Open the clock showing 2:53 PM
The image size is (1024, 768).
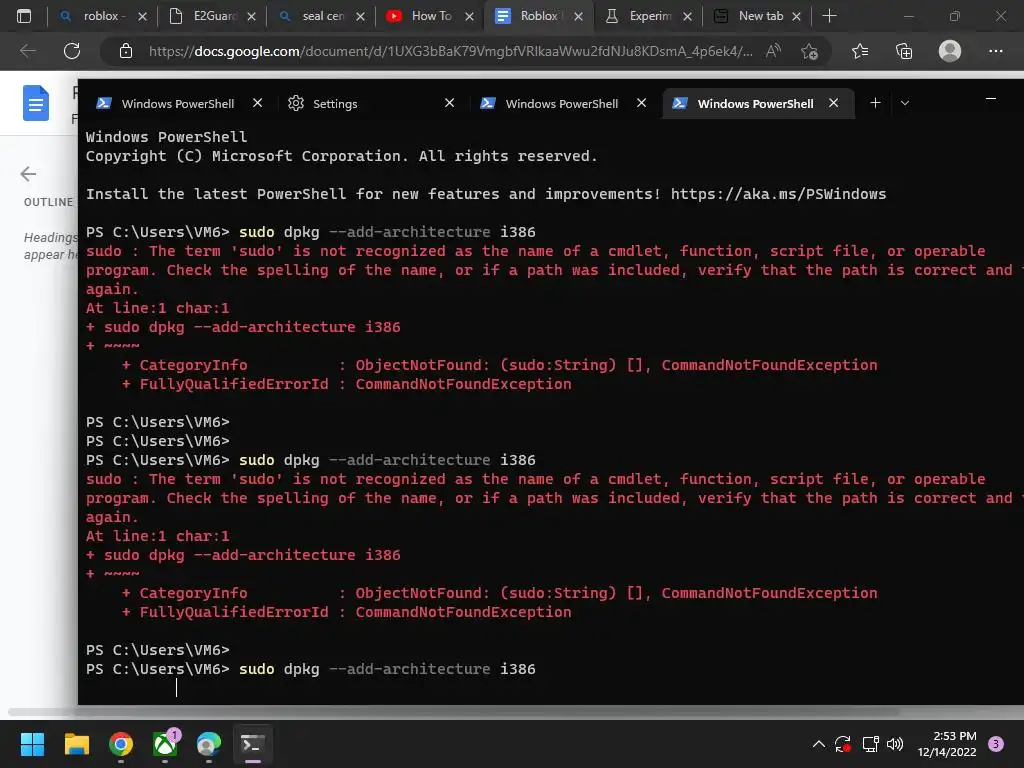click(x=947, y=744)
